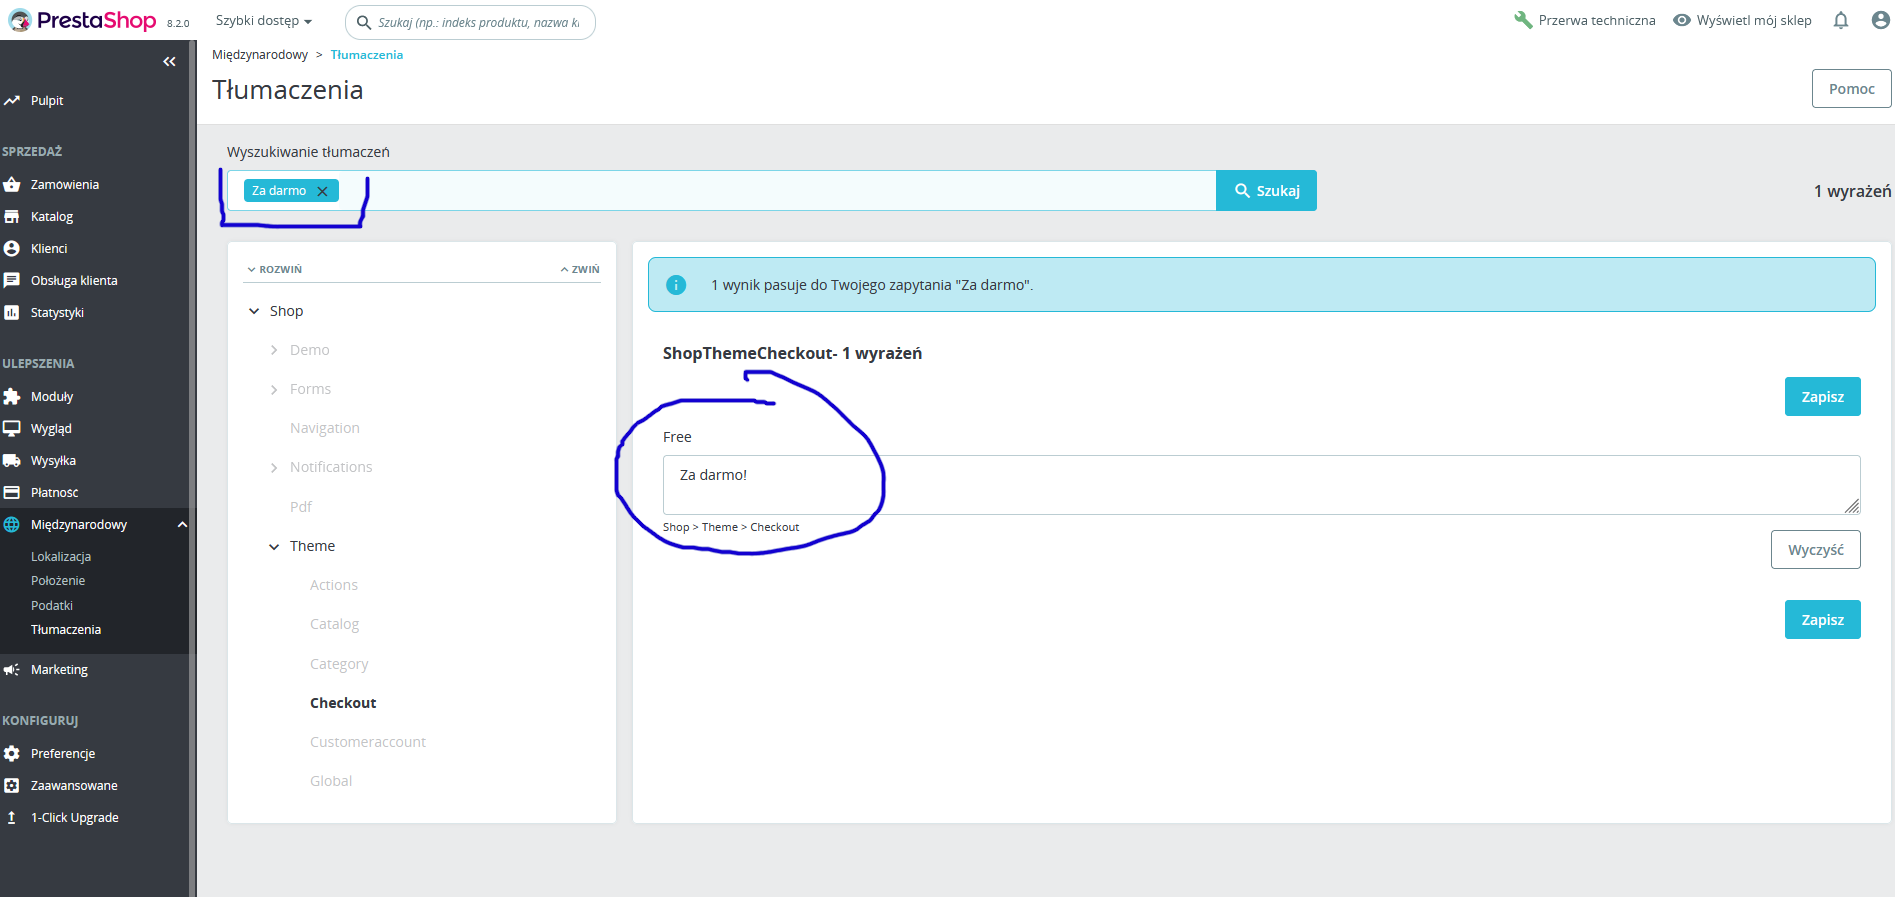Click the Wysyłka truck icon

12,461
